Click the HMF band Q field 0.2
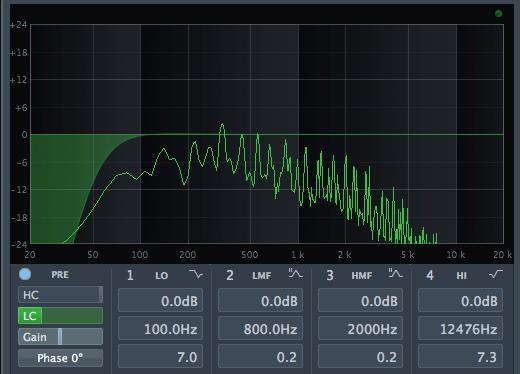520x374 pixels. click(360, 357)
